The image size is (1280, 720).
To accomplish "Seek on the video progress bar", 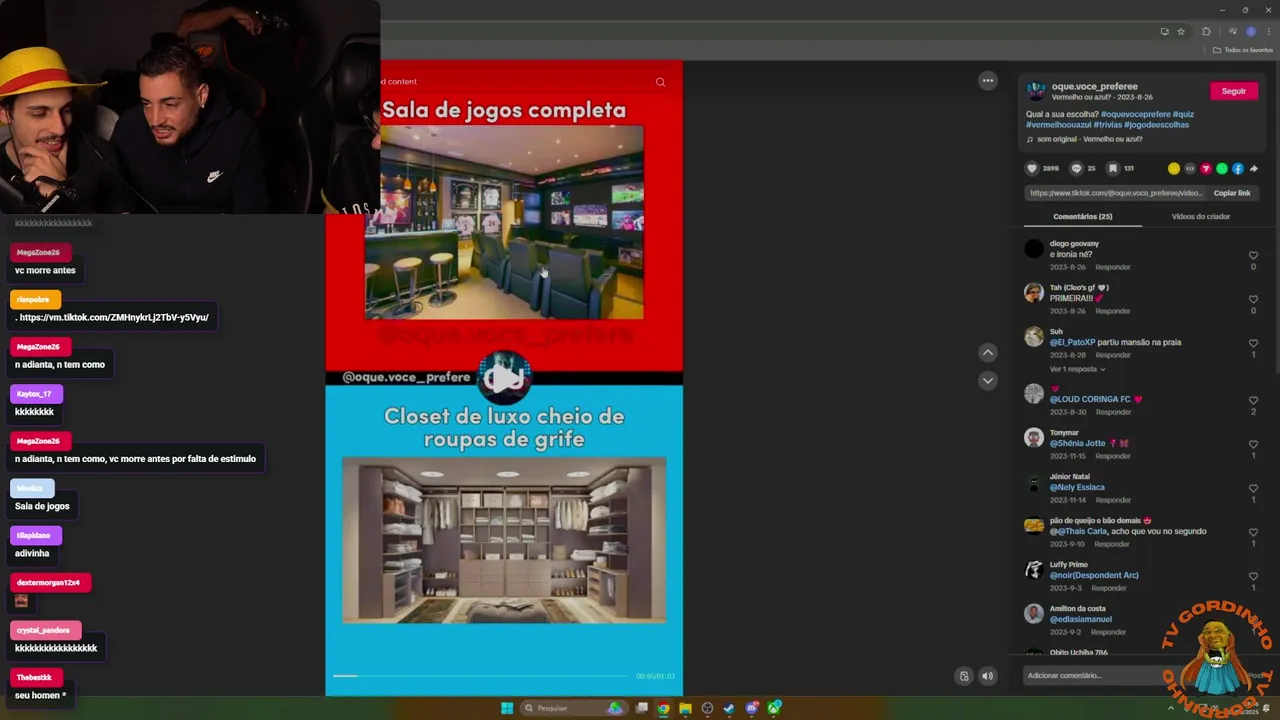I will tap(480, 676).
